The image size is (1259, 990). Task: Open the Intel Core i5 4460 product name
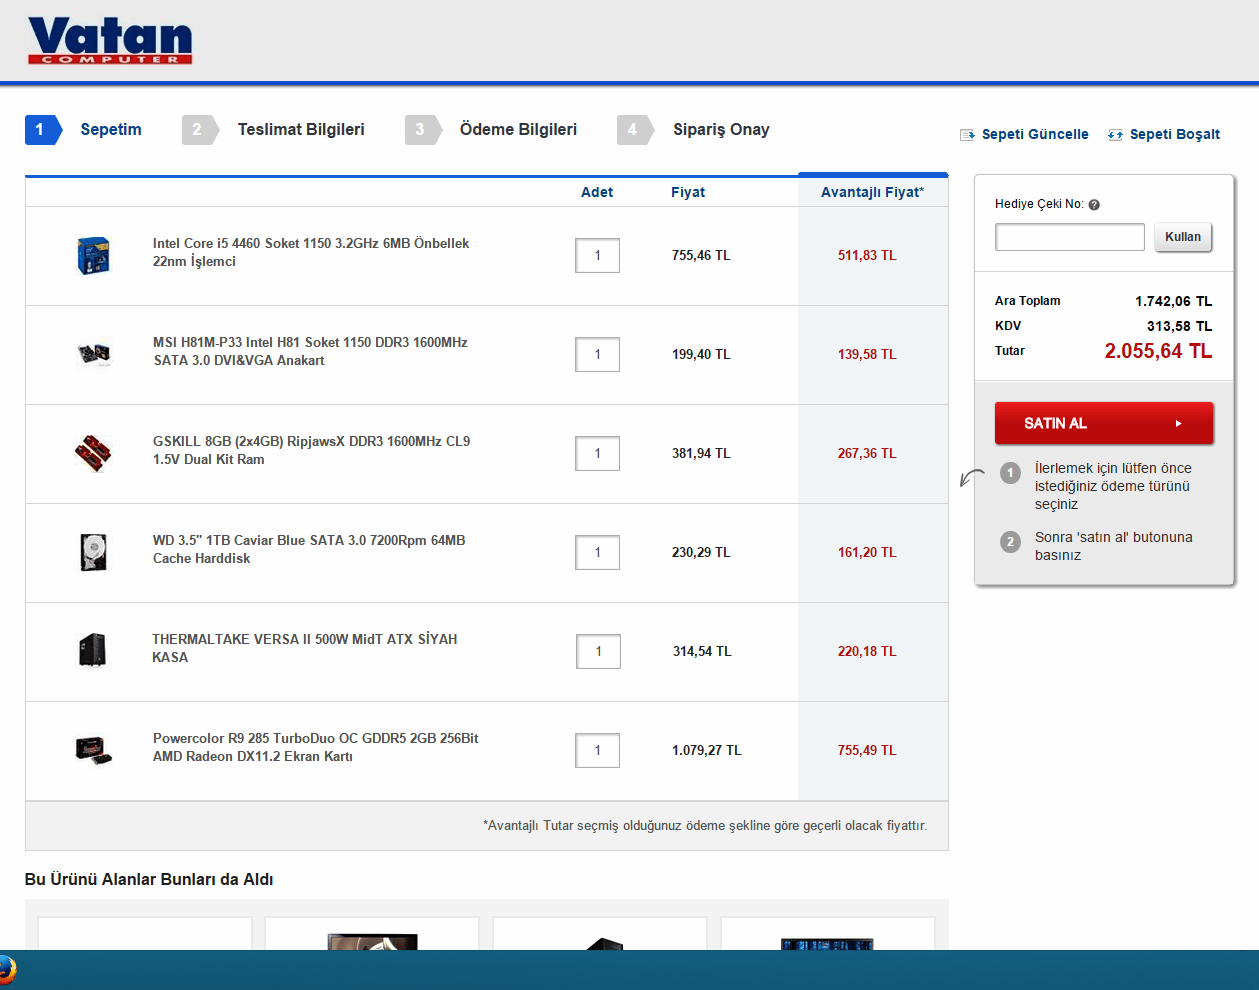tap(311, 252)
